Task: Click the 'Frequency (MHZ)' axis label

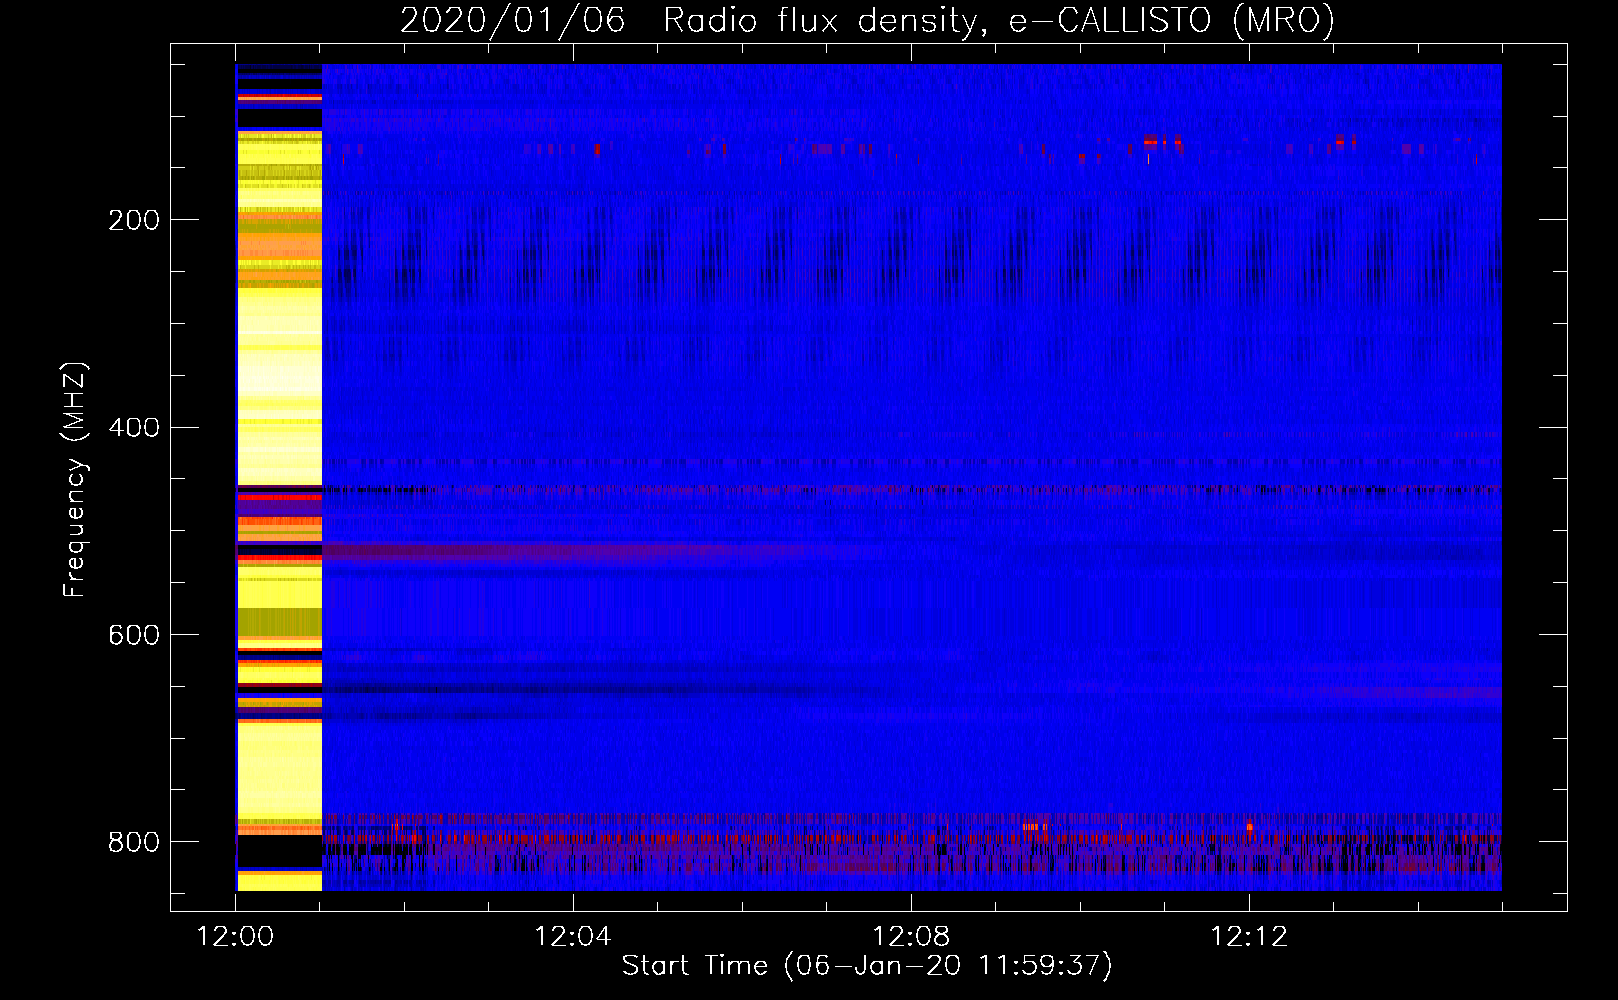Action: point(74,479)
